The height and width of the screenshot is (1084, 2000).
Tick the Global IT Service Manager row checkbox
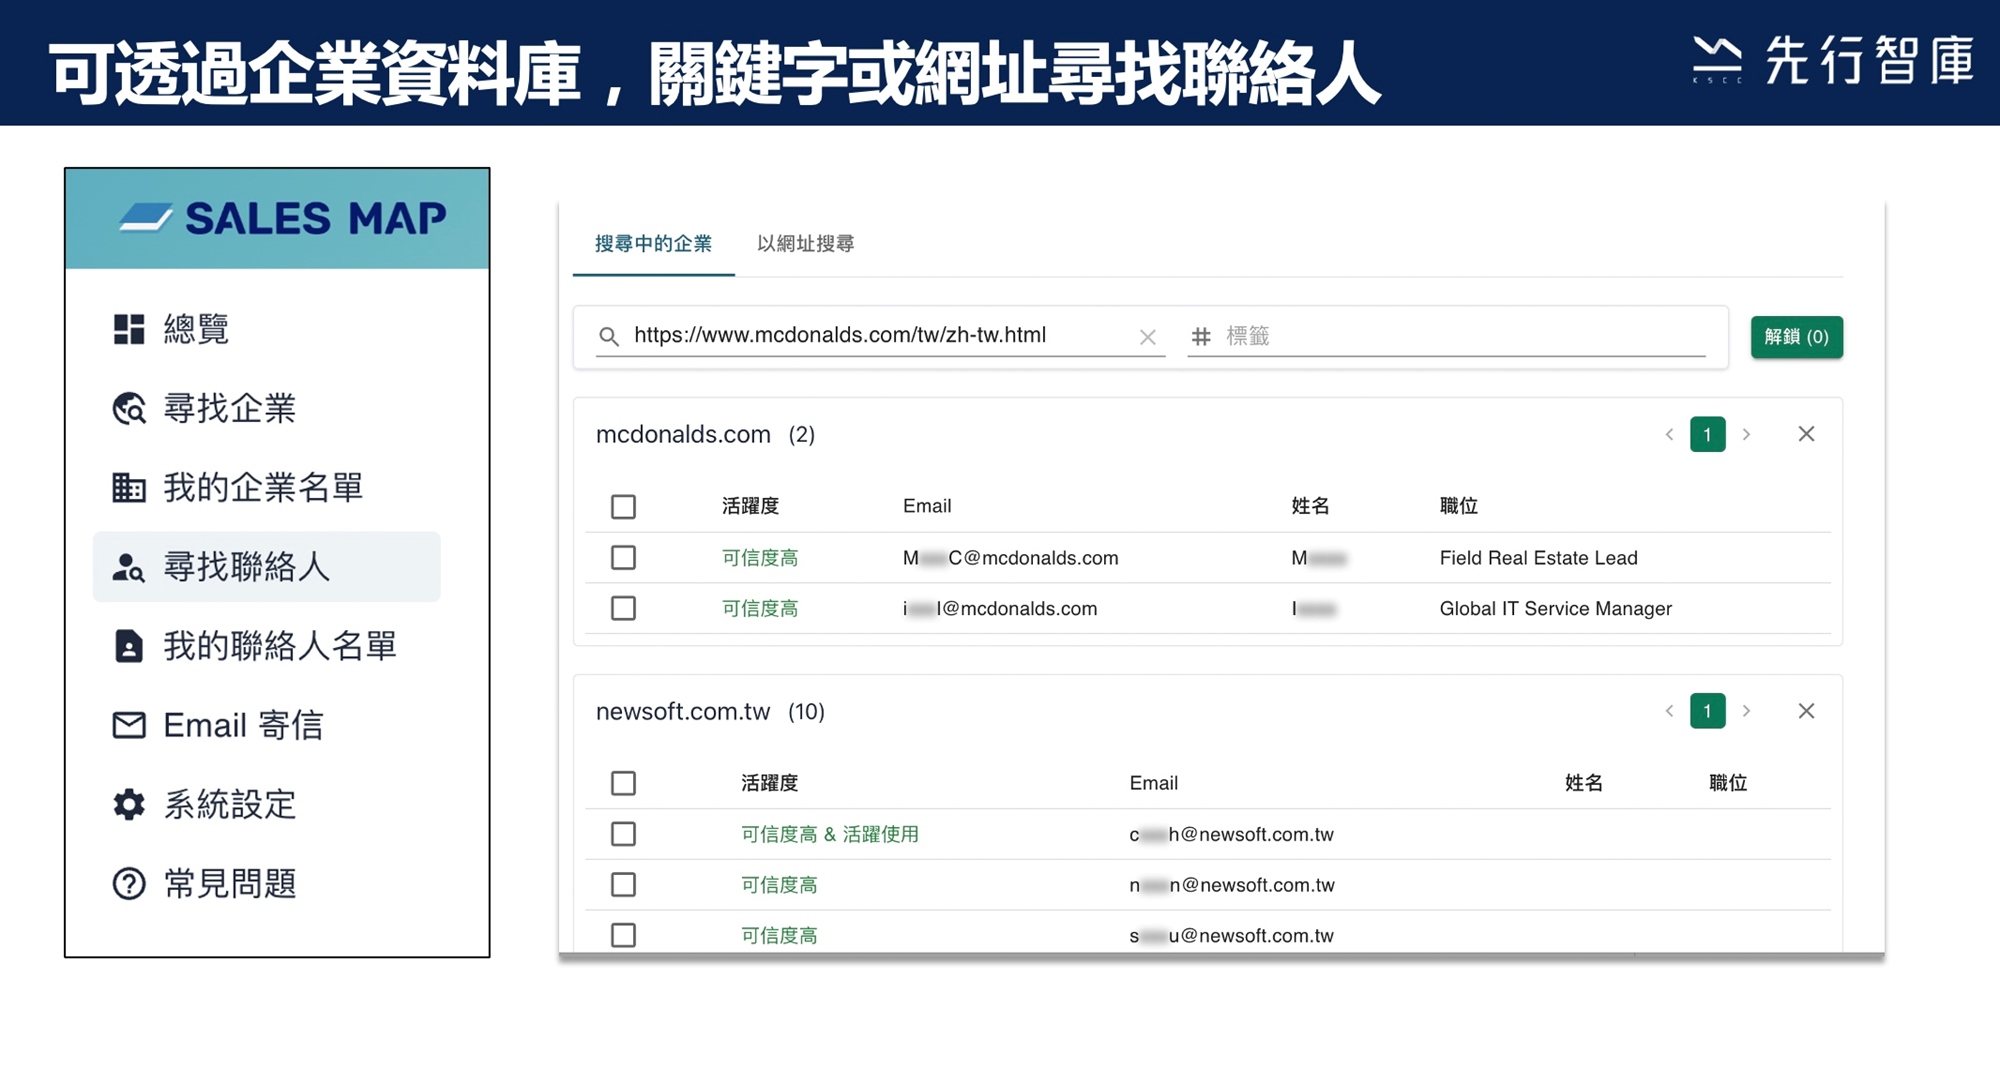click(x=623, y=608)
